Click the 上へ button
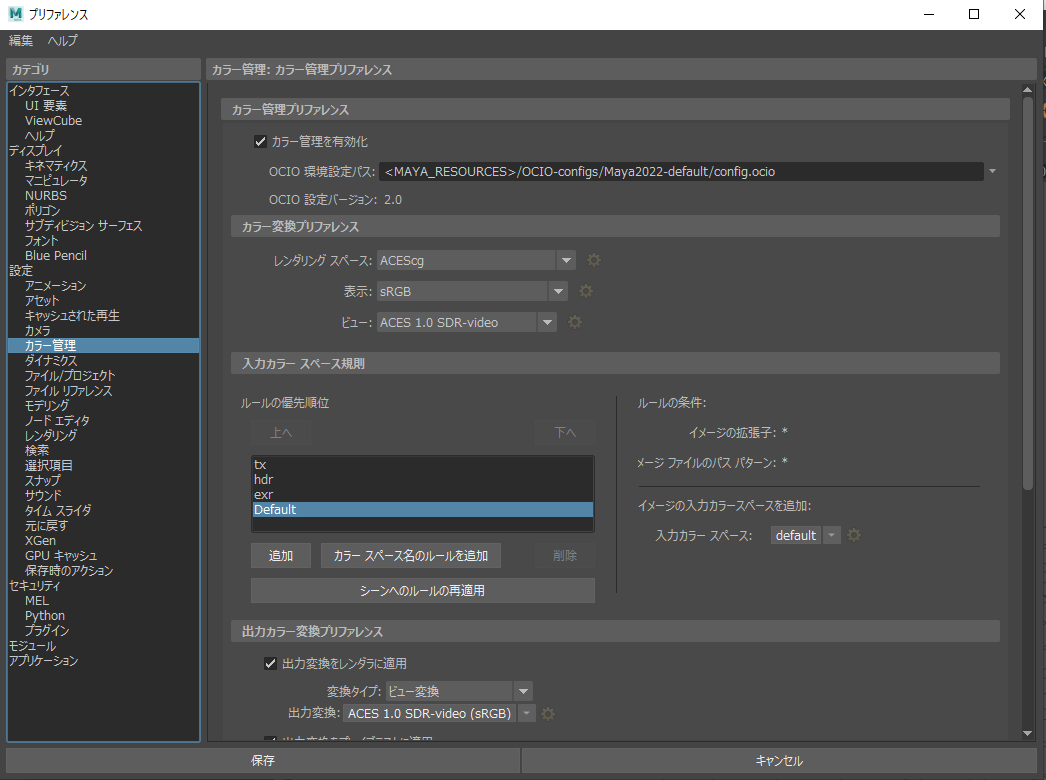The width and height of the screenshot is (1046, 780). (281, 433)
